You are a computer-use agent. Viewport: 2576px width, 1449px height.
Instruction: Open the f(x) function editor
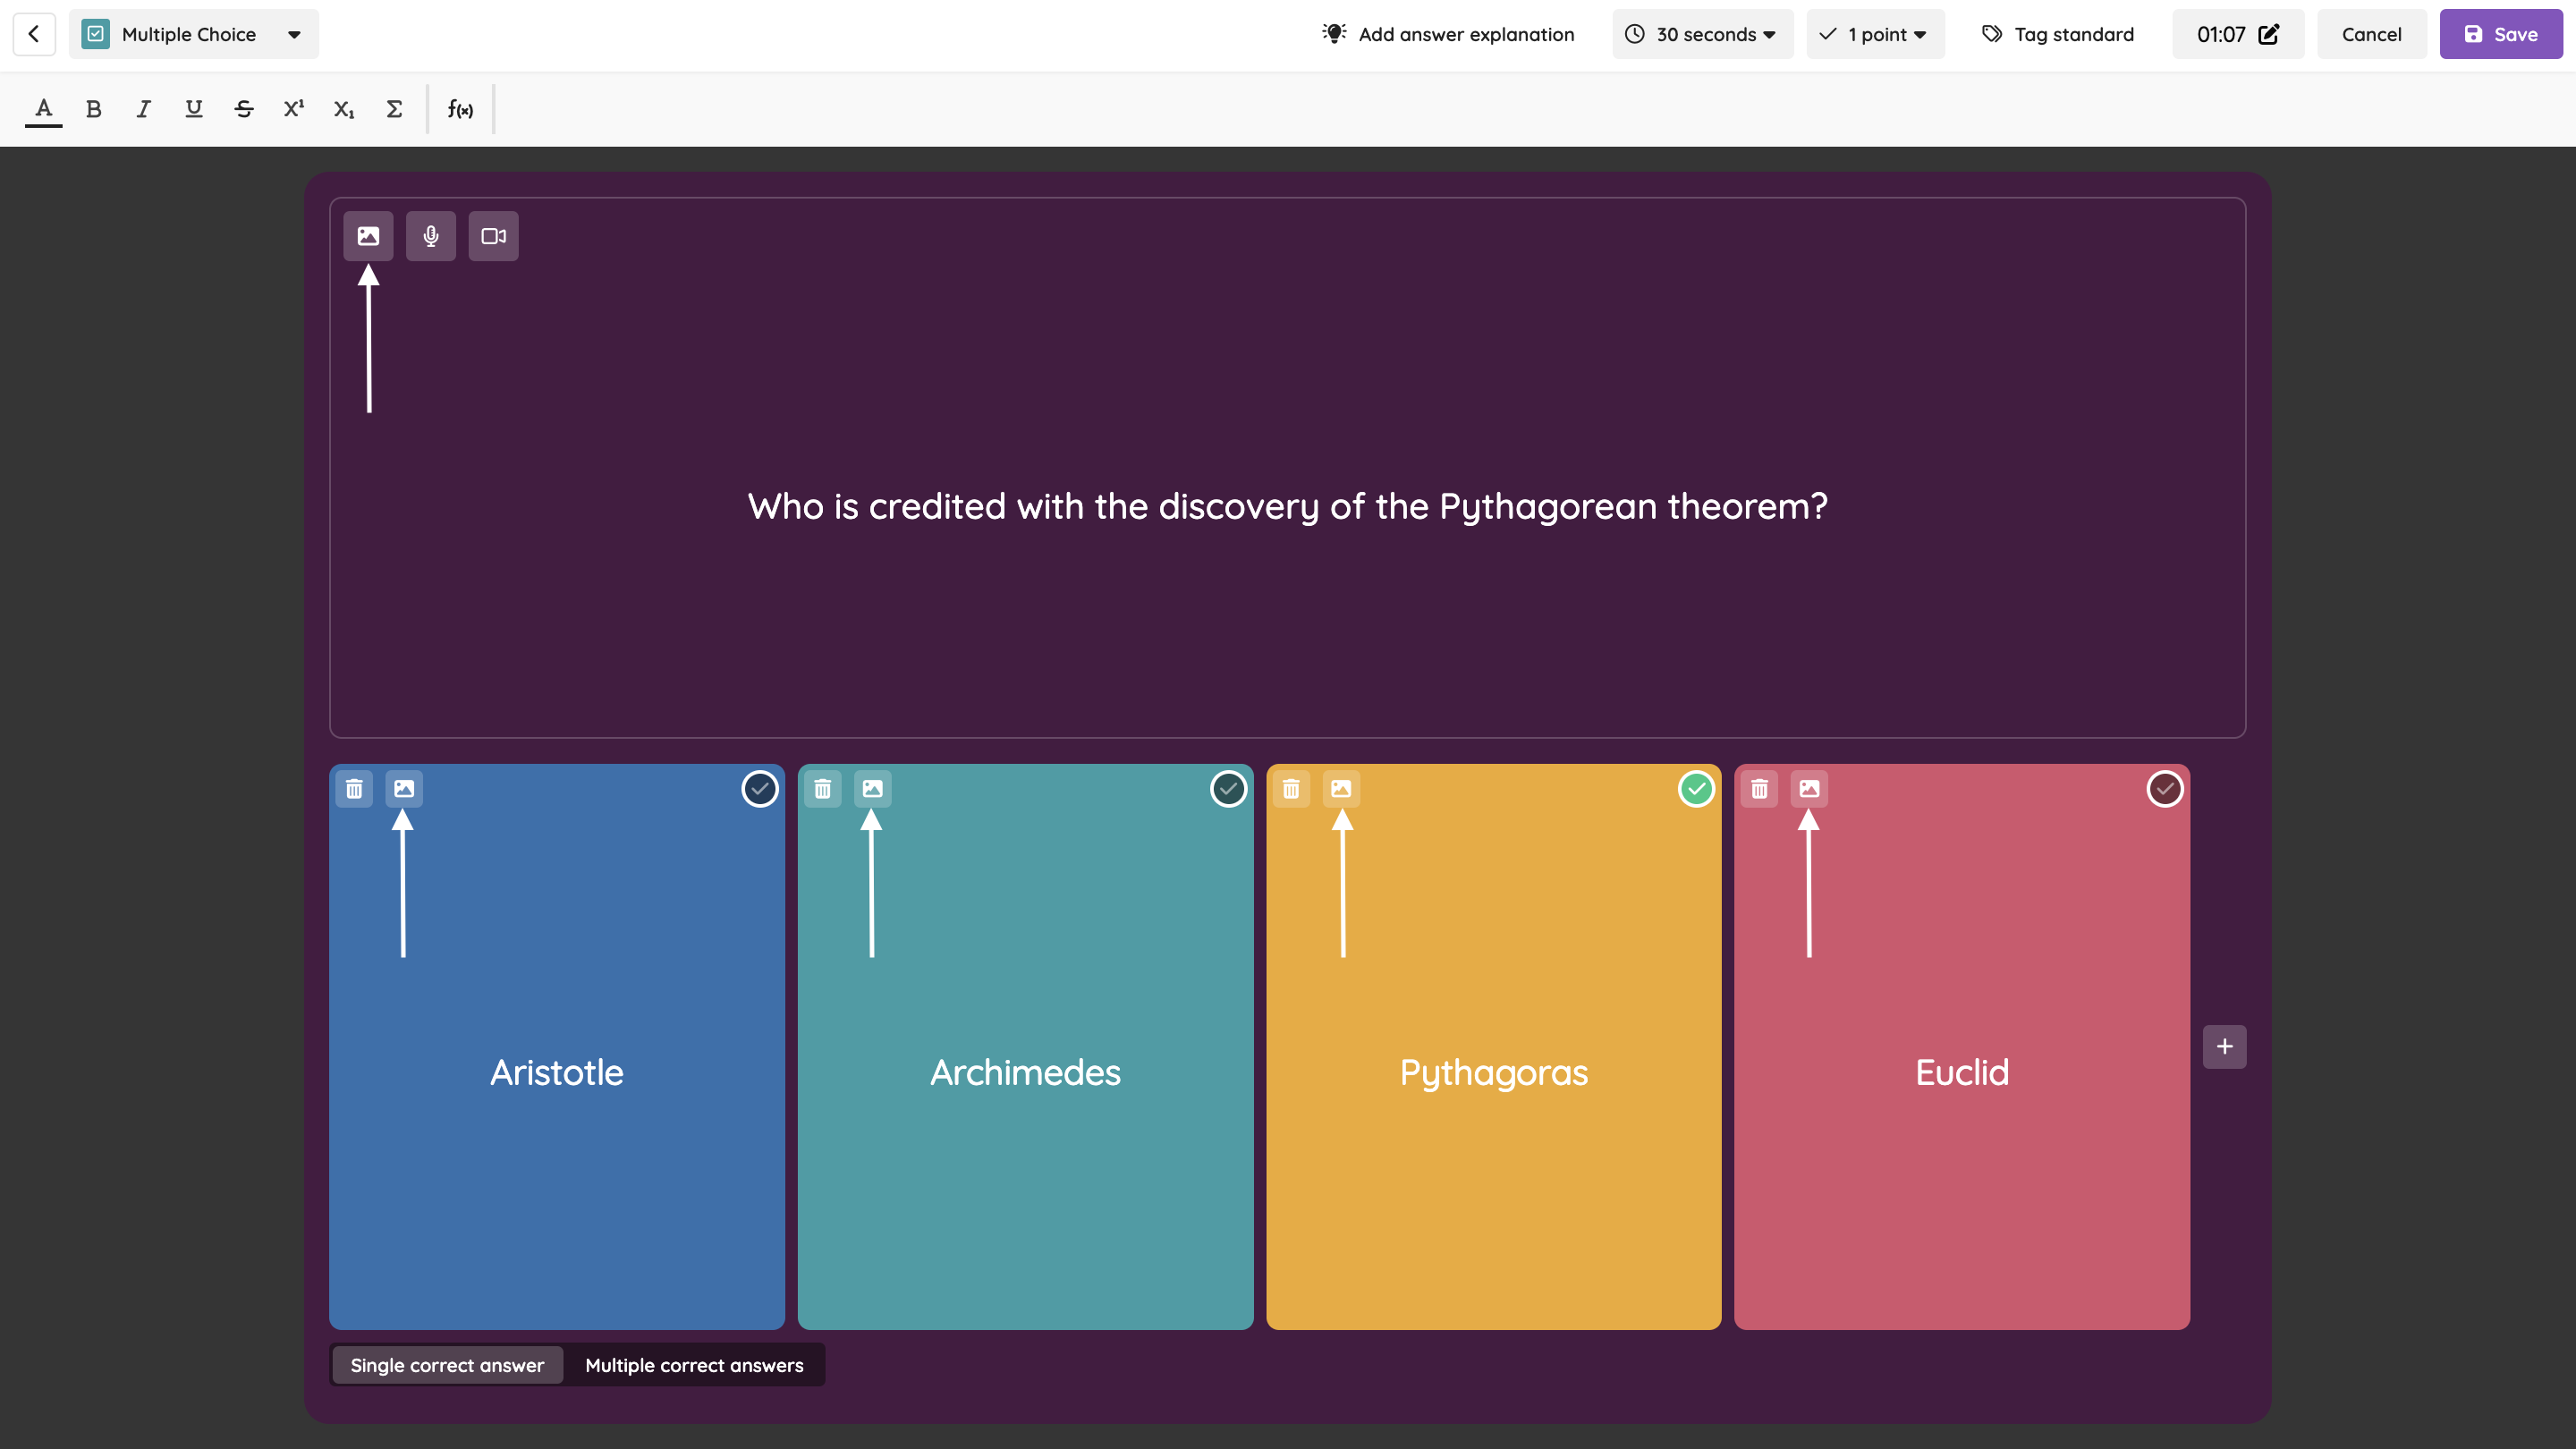coord(460,109)
